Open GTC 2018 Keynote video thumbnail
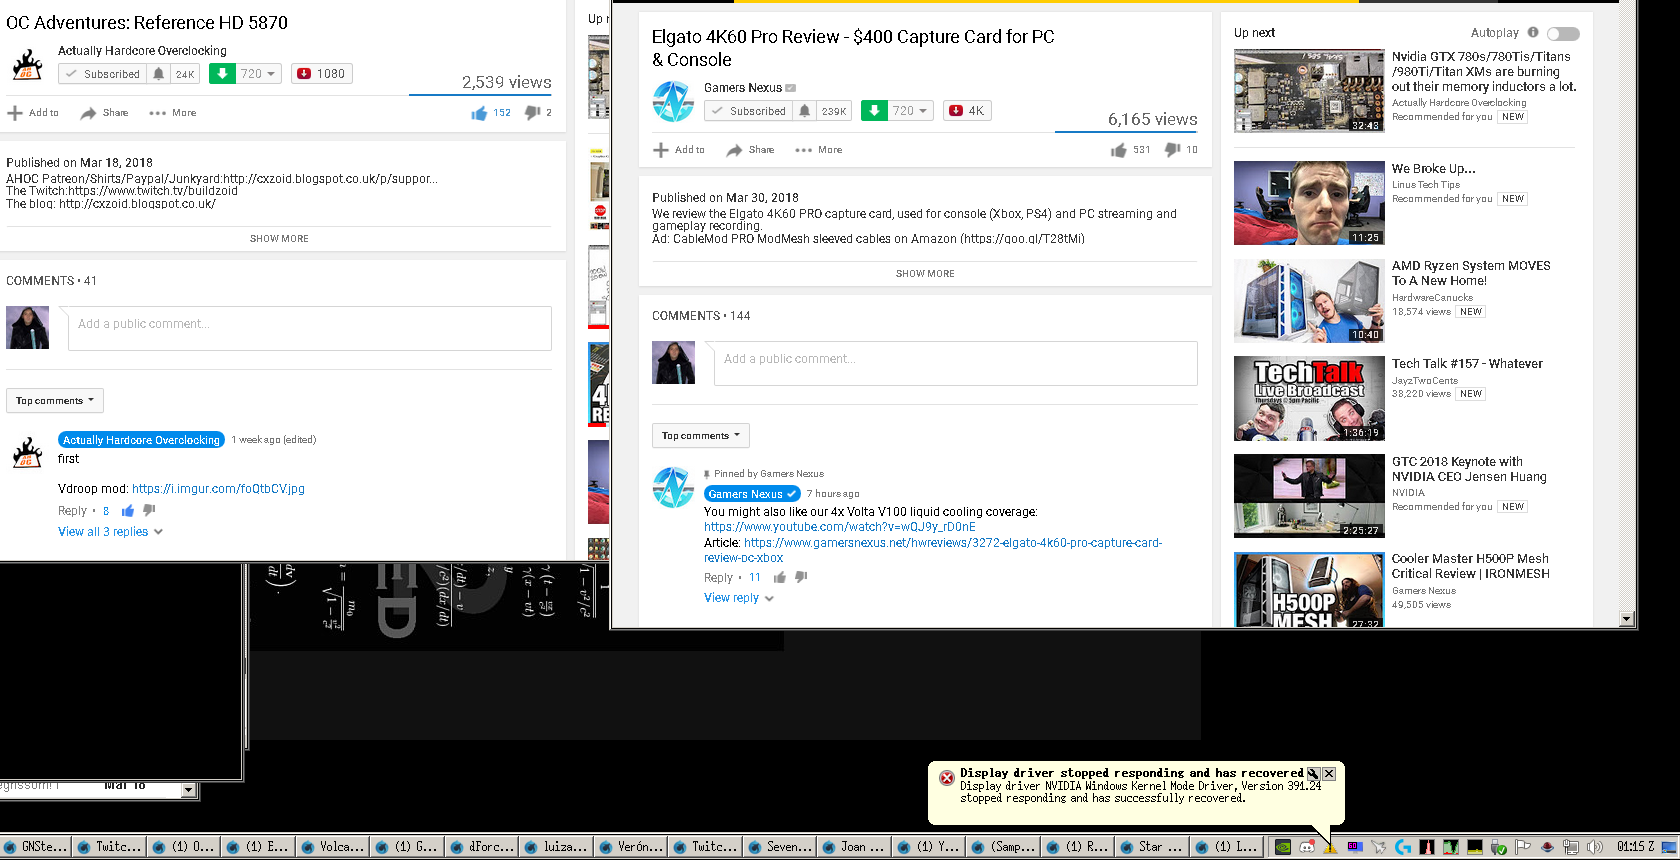 pyautogui.click(x=1309, y=496)
